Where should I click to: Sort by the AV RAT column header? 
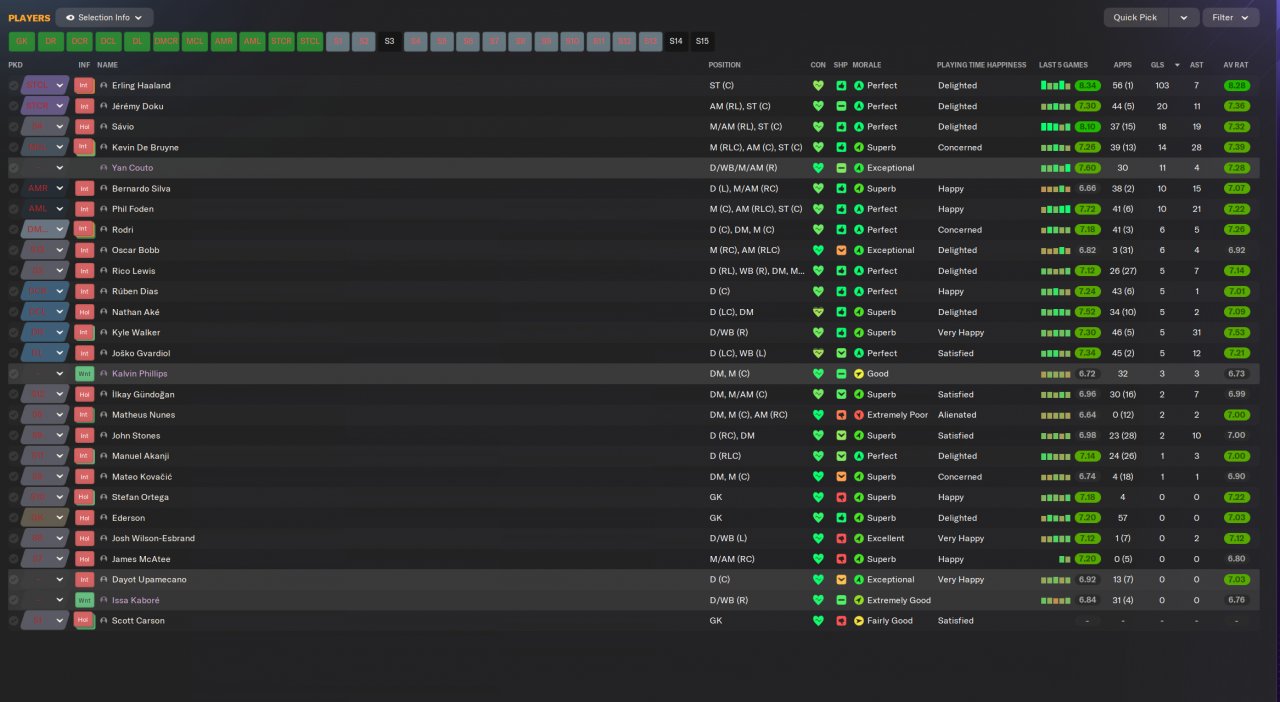[x=1235, y=65]
